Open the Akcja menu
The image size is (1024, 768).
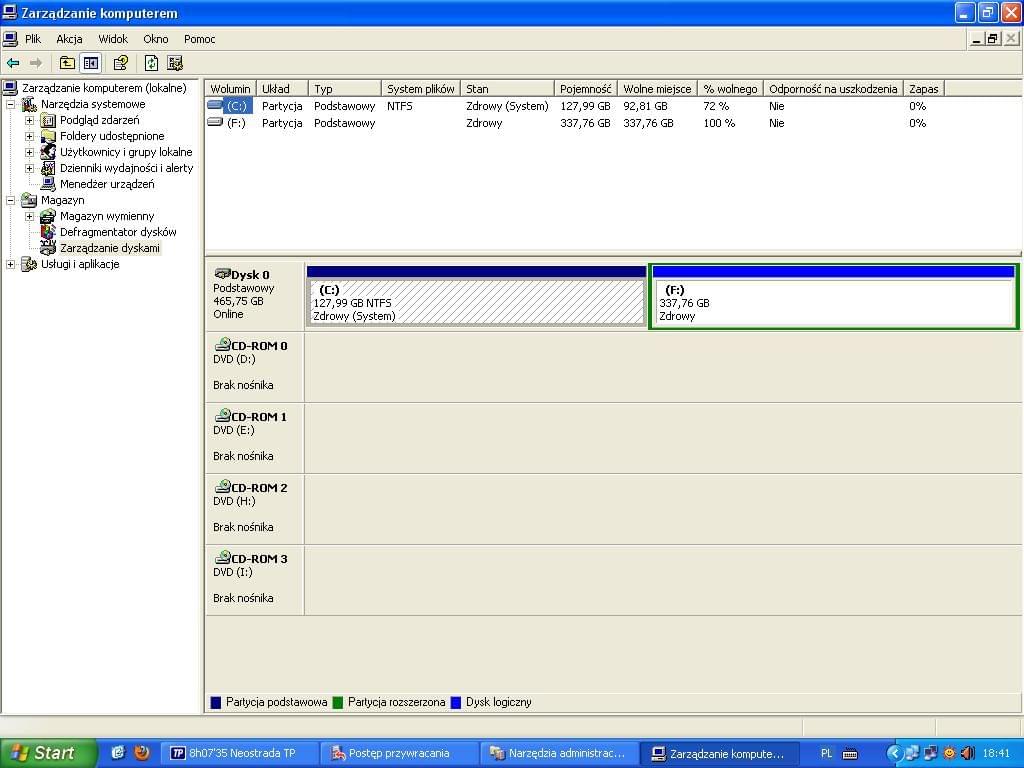(69, 39)
